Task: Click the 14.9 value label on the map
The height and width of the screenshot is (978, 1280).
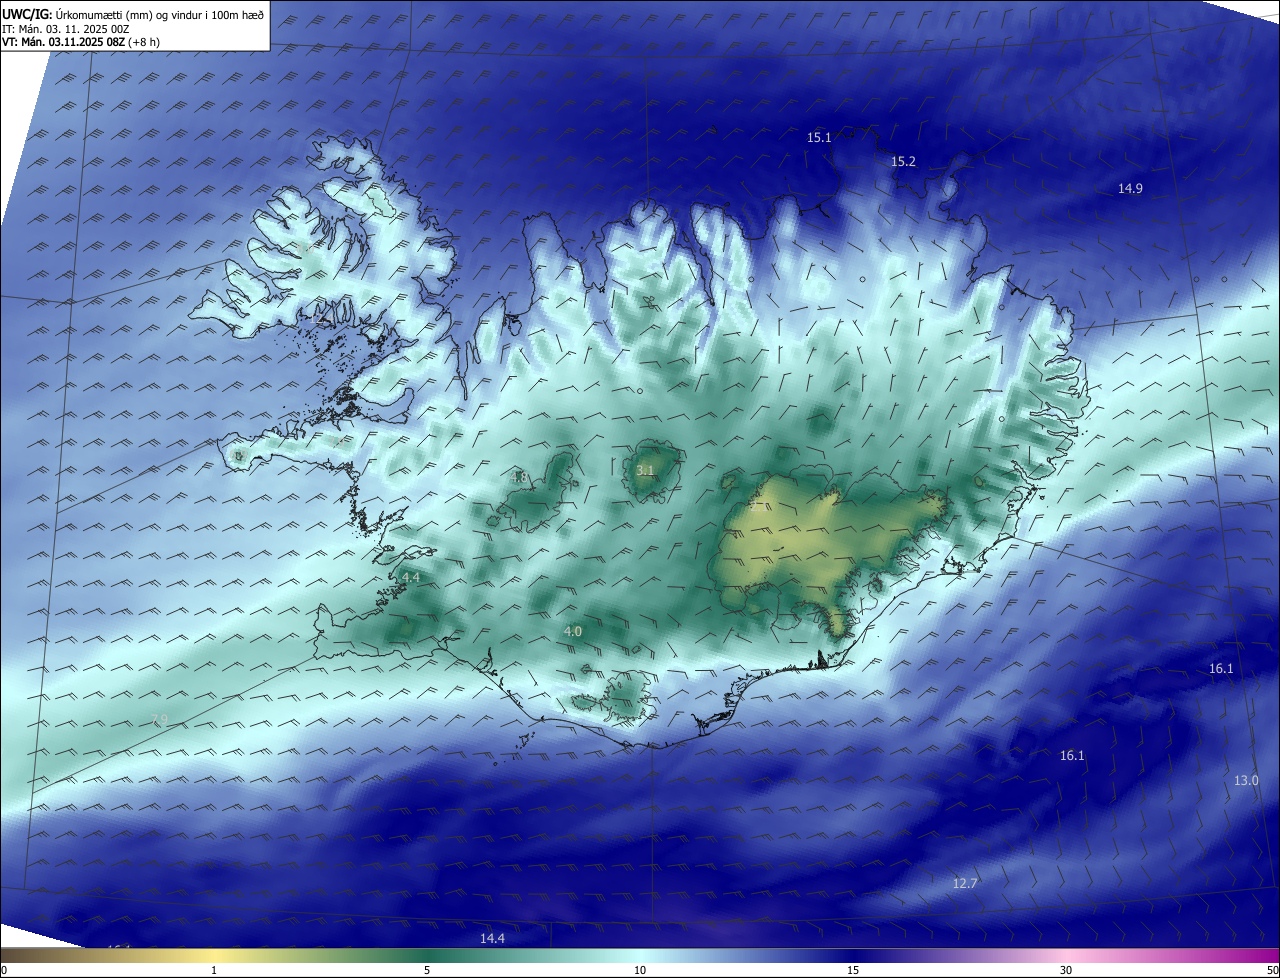Action: pos(1130,188)
